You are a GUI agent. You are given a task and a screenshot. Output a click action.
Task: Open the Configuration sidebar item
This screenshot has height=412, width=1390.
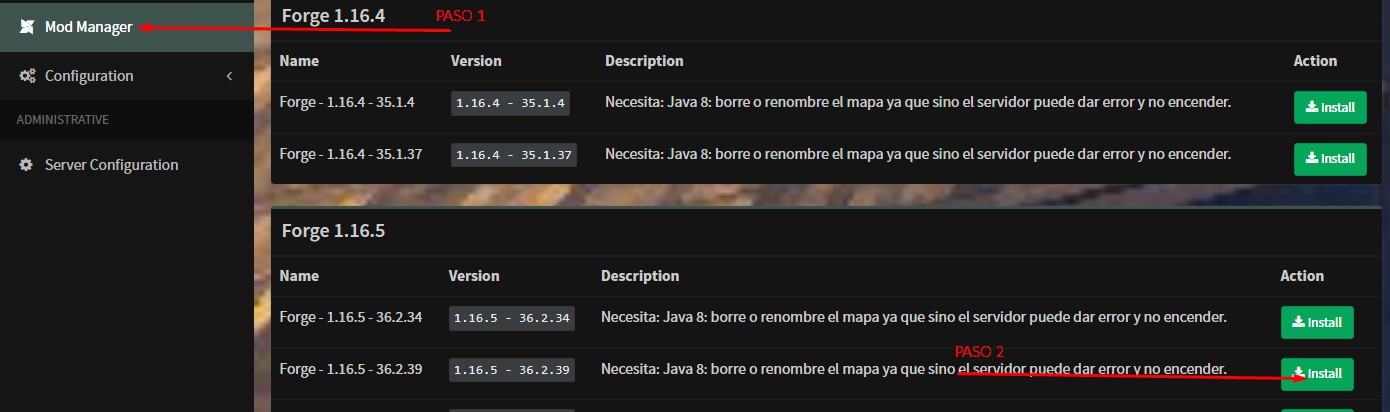click(x=127, y=76)
